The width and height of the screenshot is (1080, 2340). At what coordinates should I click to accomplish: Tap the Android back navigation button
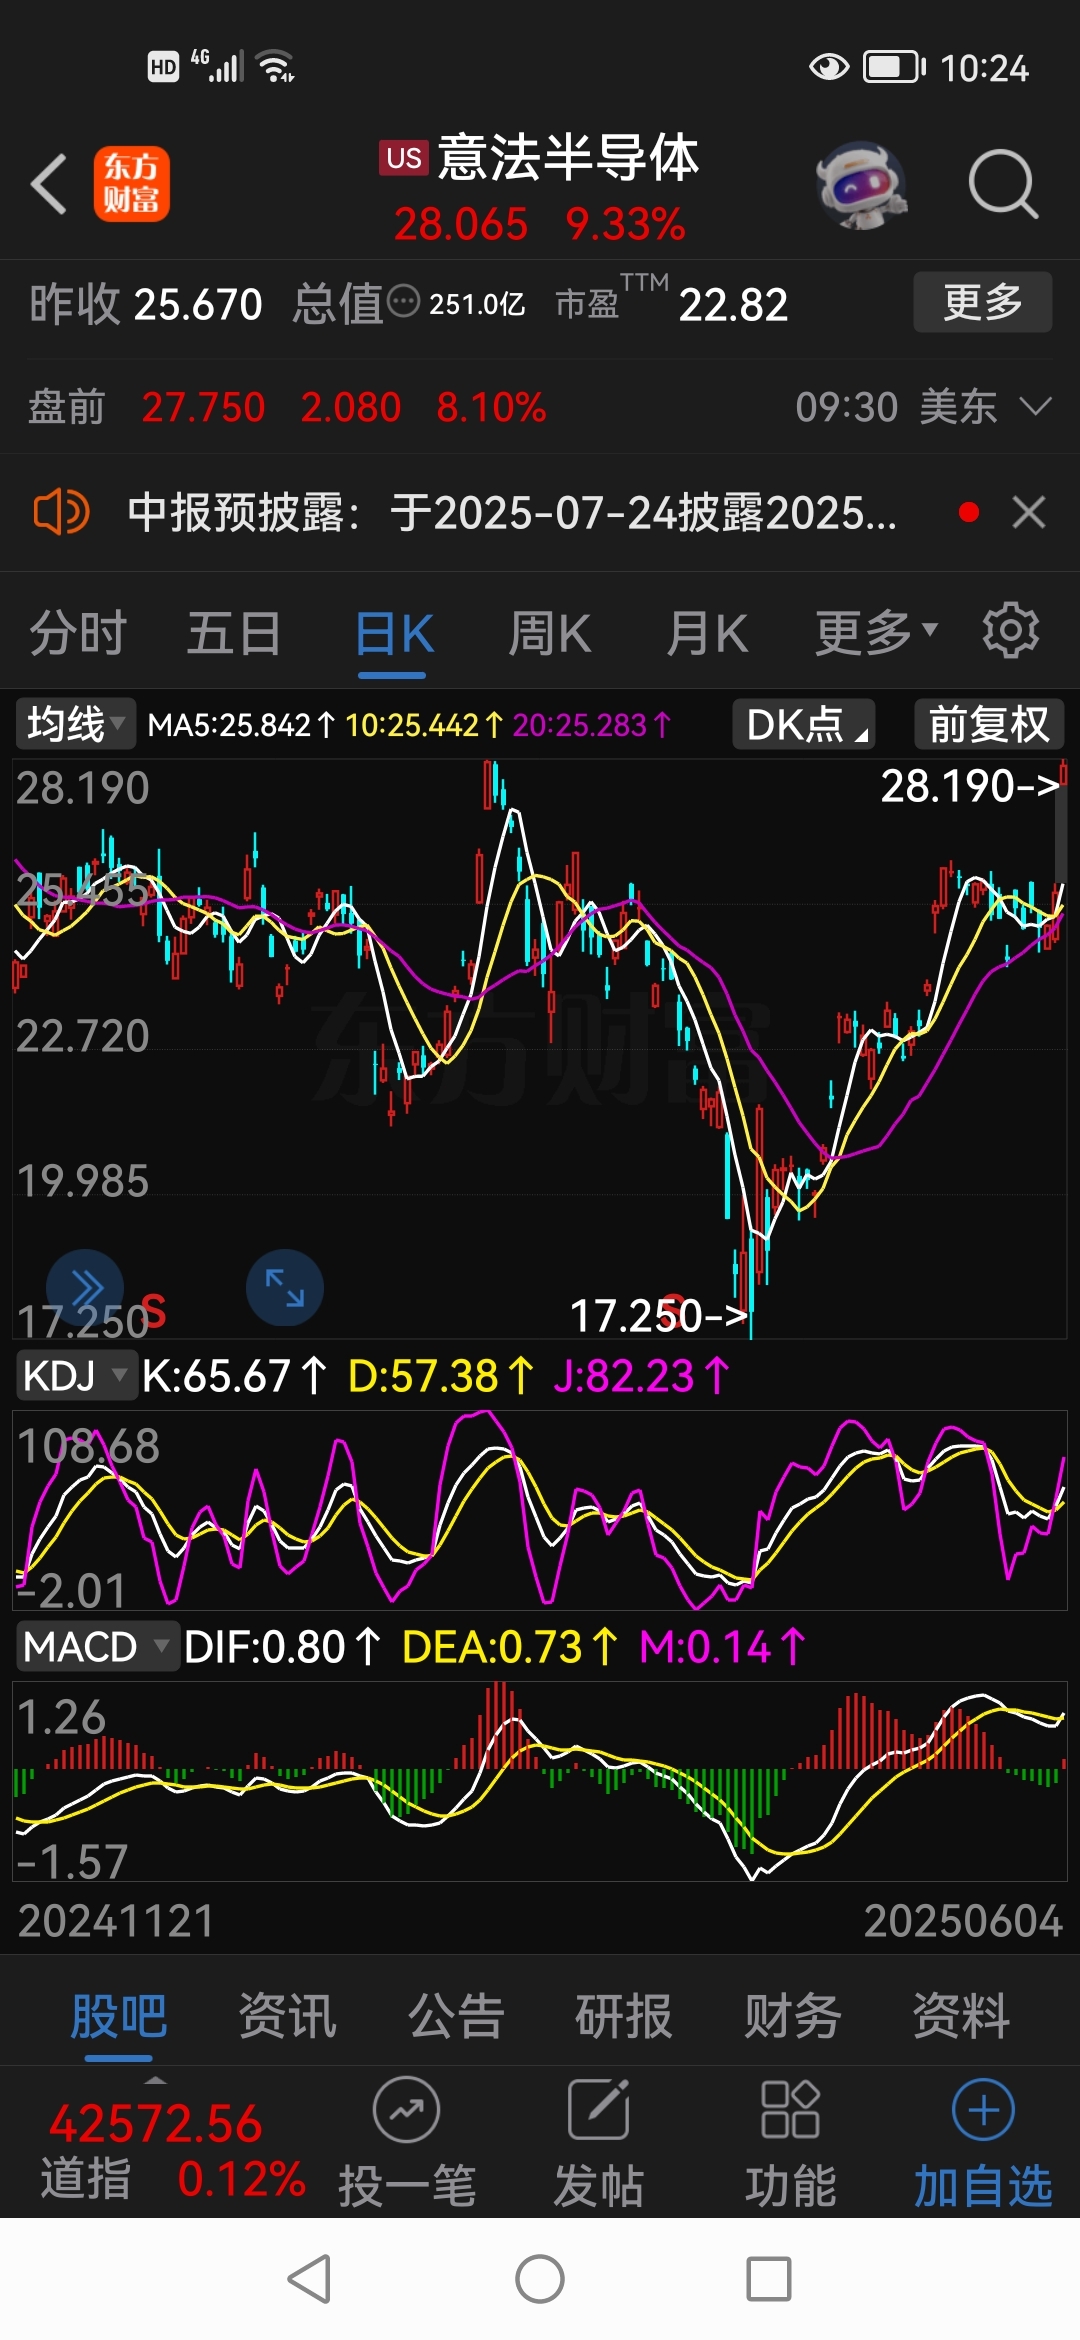310,2279
